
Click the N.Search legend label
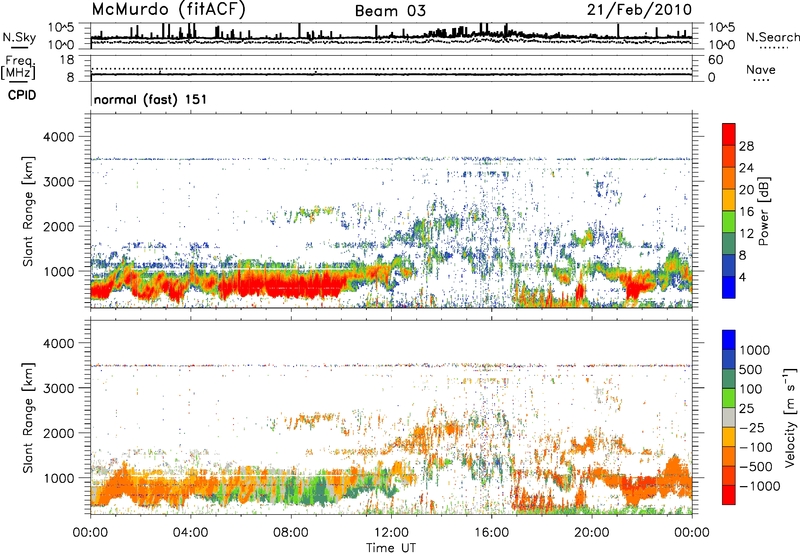click(x=772, y=37)
